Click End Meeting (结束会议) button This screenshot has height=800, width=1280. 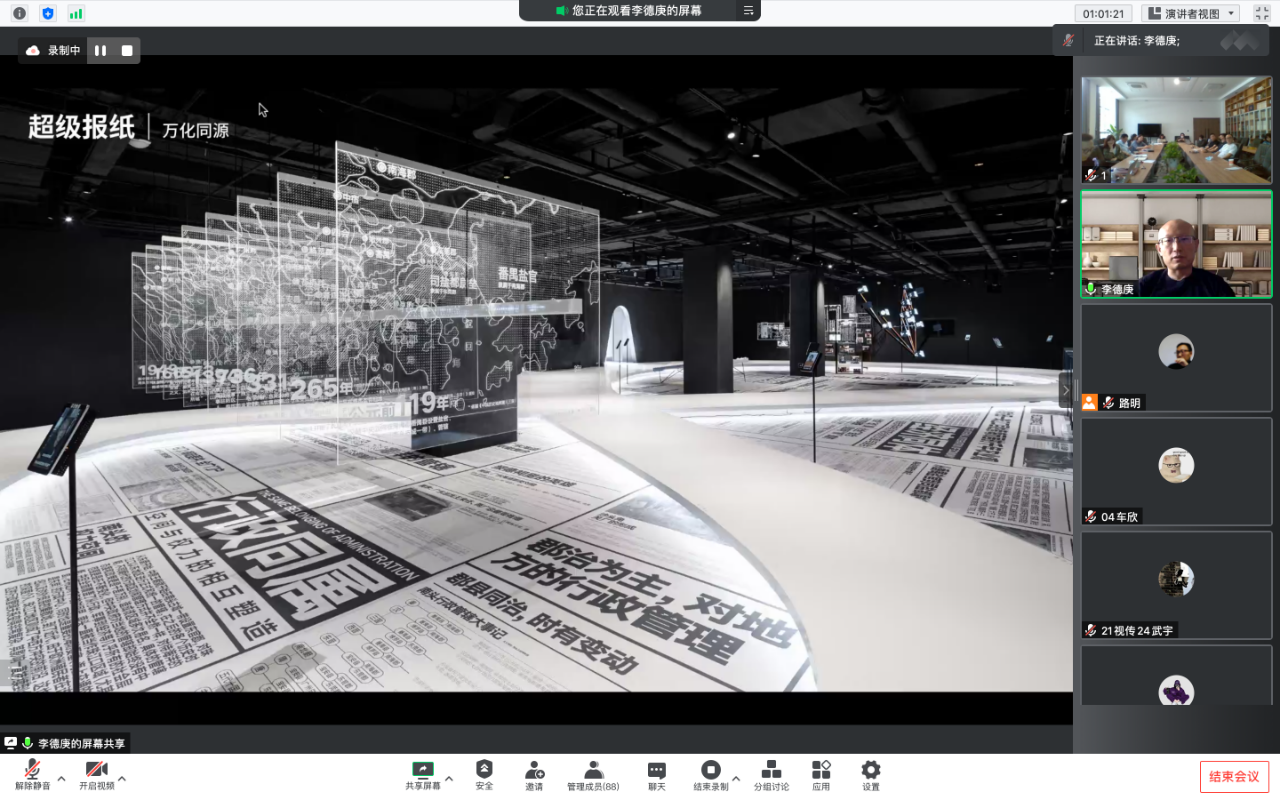pyautogui.click(x=1234, y=776)
